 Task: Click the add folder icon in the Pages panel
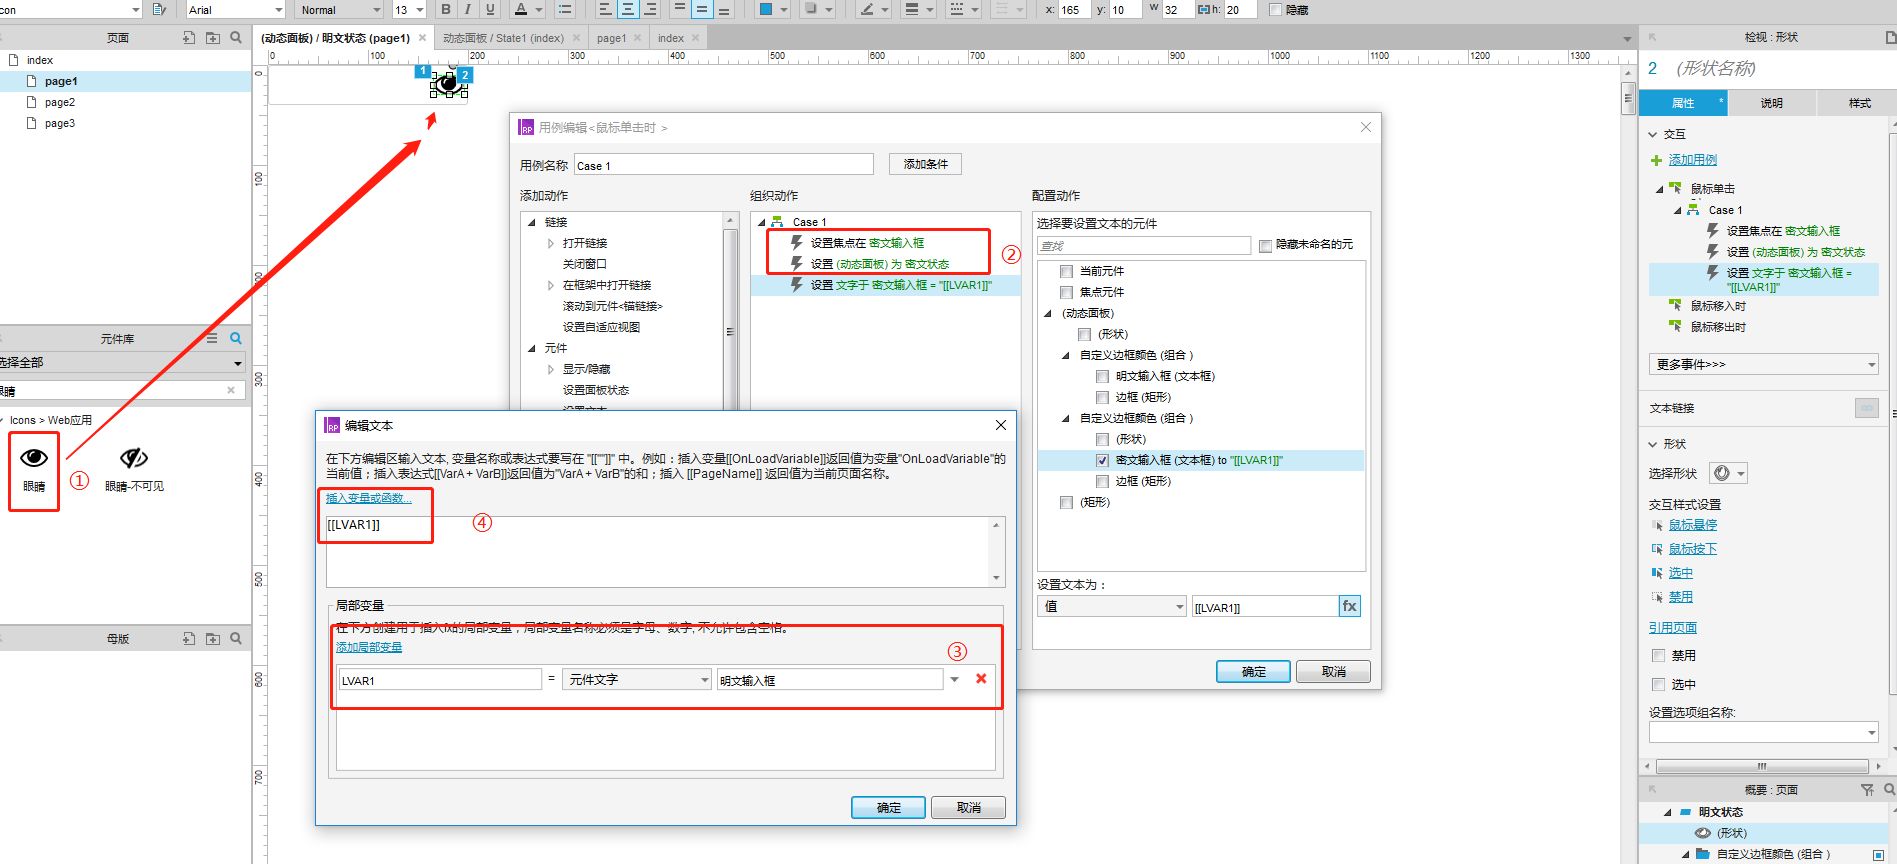point(213,37)
